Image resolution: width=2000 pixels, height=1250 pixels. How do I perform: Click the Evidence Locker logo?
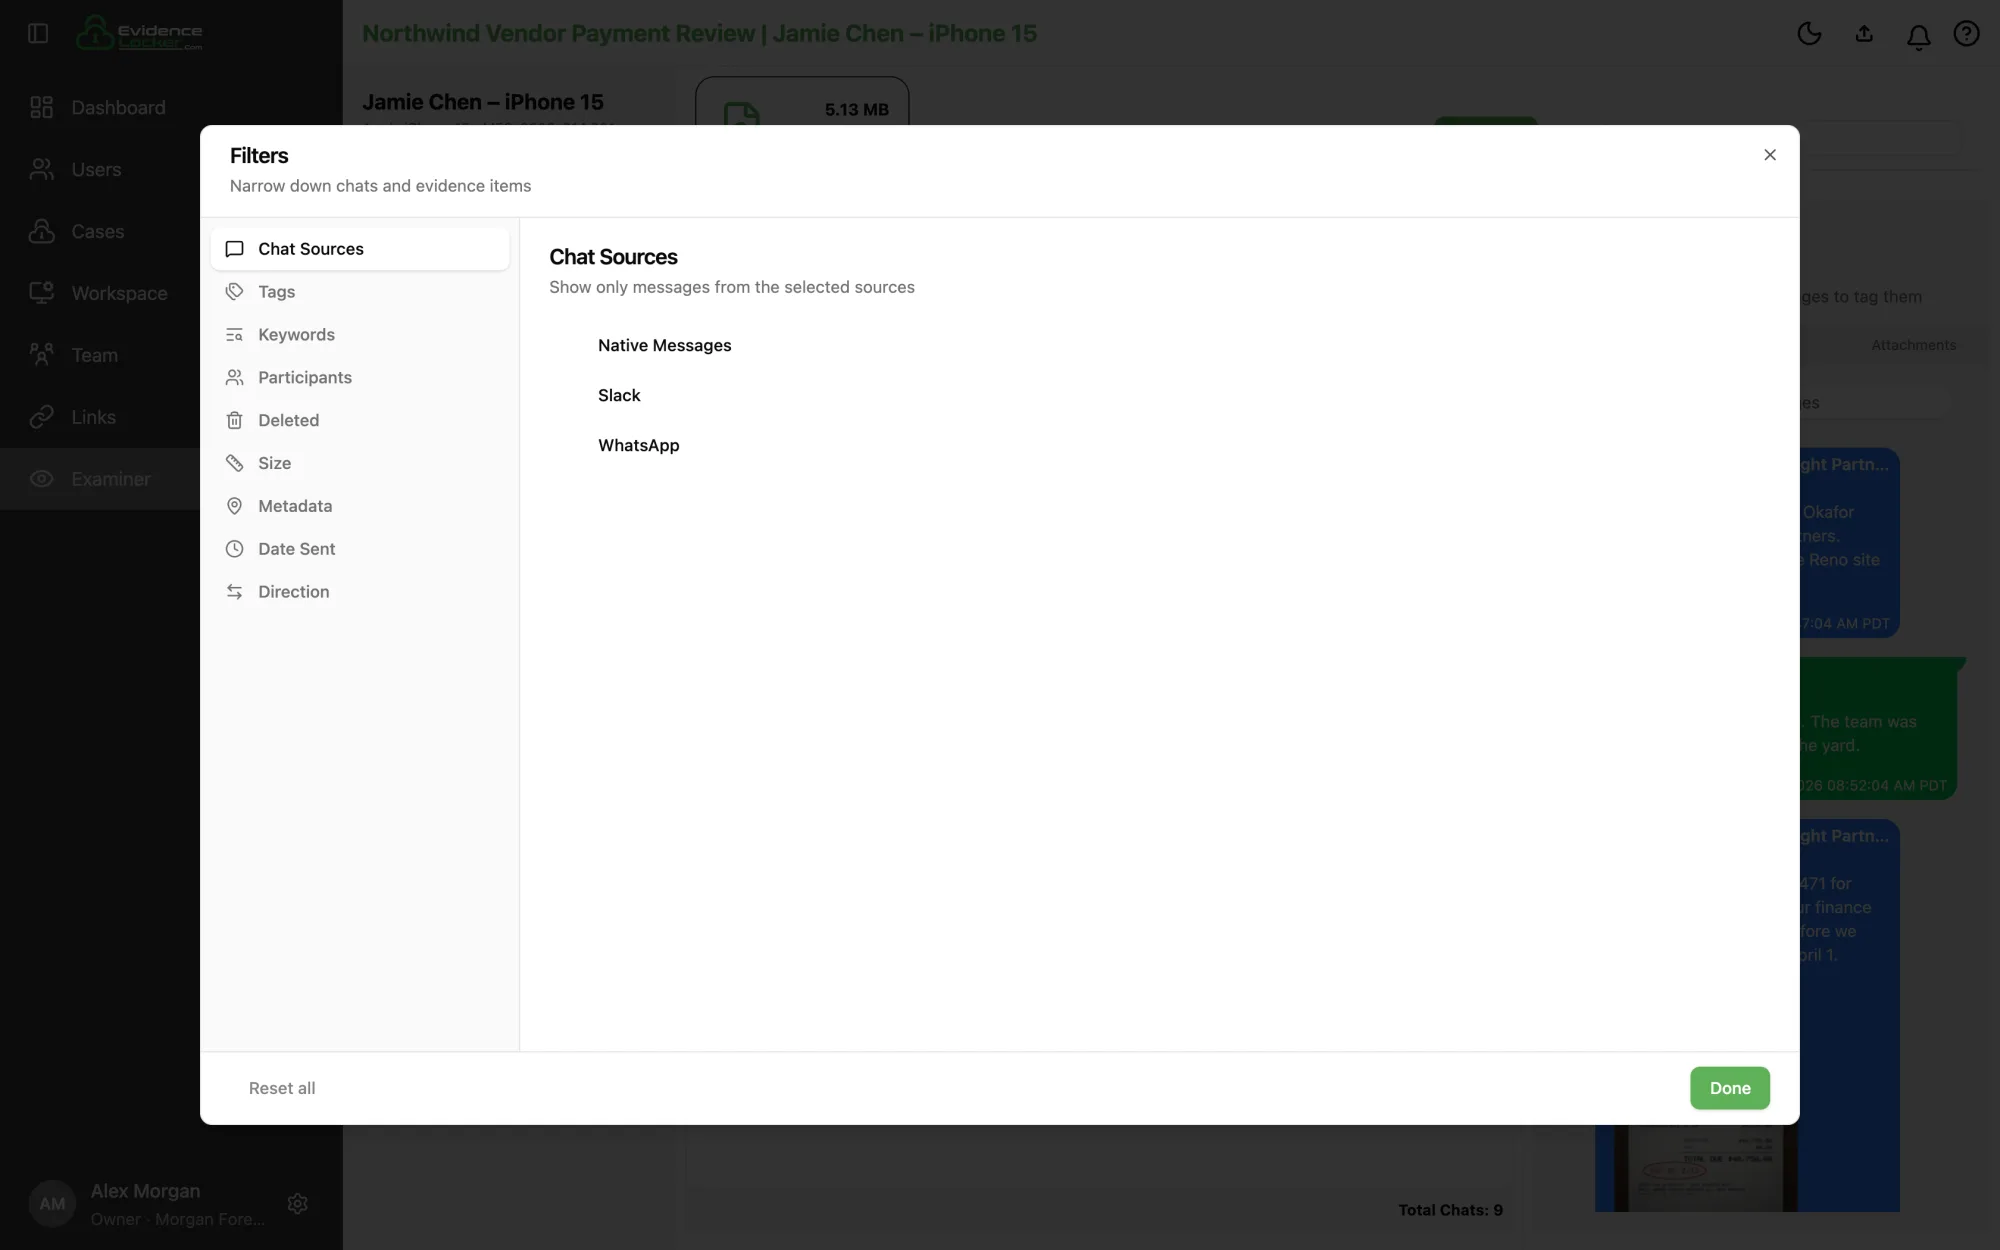coord(140,33)
